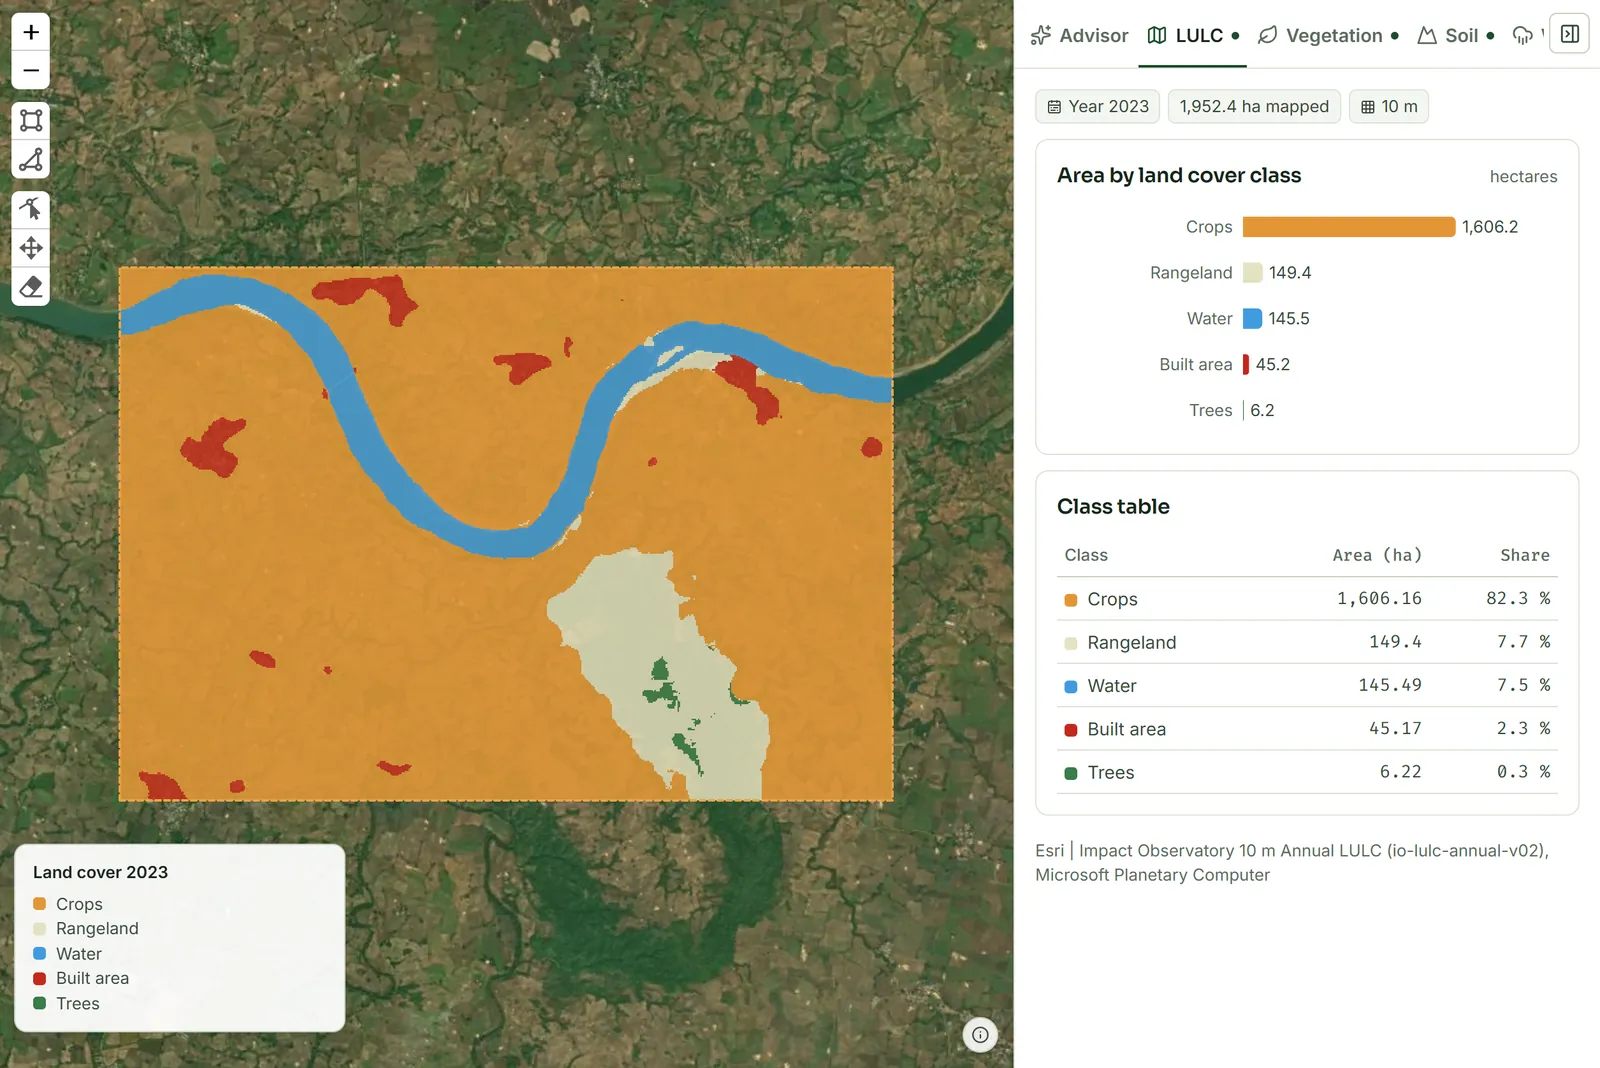Click the Water row in Class table
The width and height of the screenshot is (1600, 1068).
(1307, 686)
